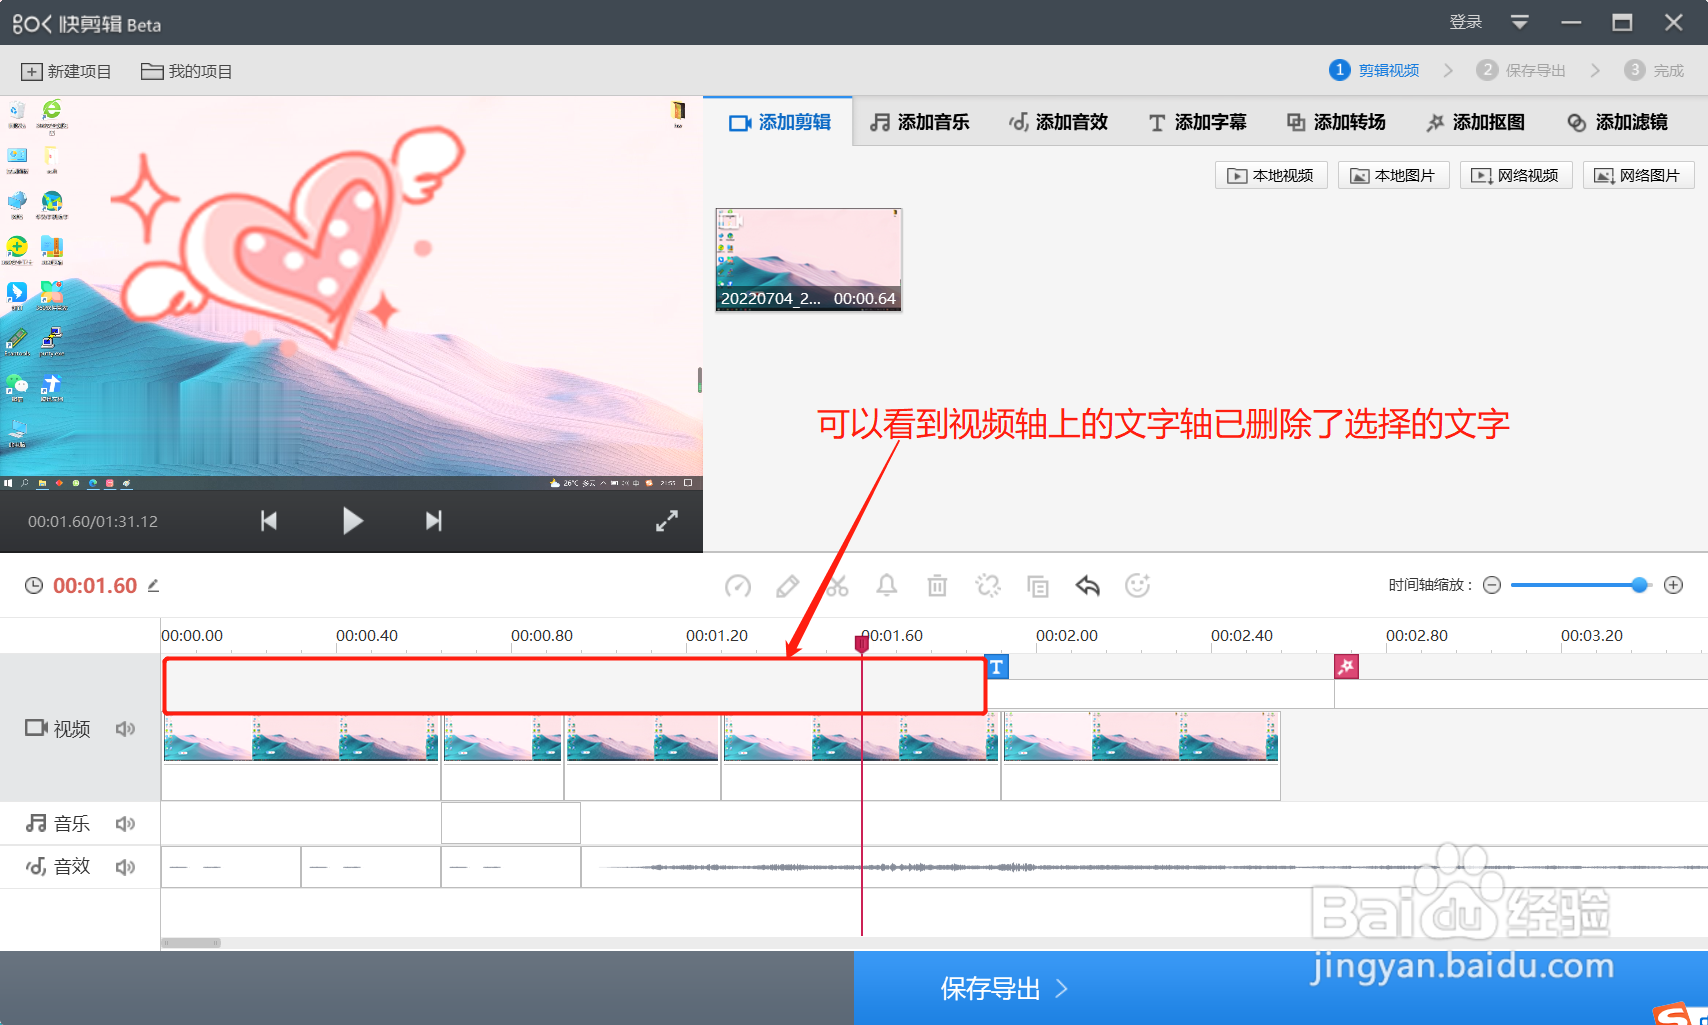Screen dimensions: 1708x1025
Task: Click the pink matting marker on timeline
Action: 1347,667
